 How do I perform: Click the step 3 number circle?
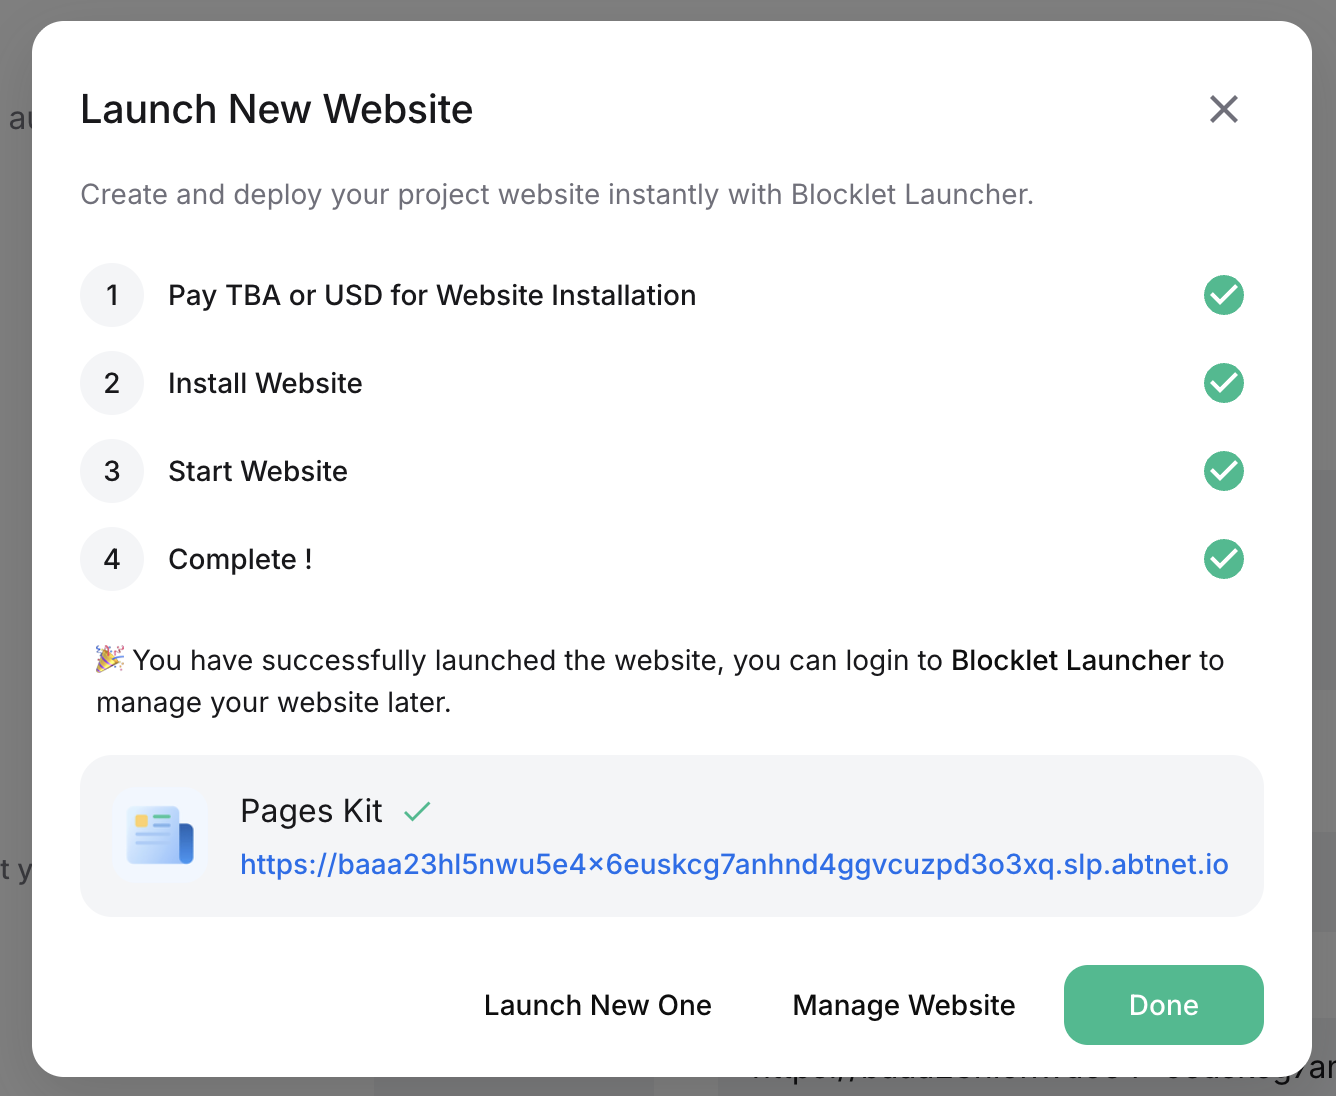click(x=112, y=471)
